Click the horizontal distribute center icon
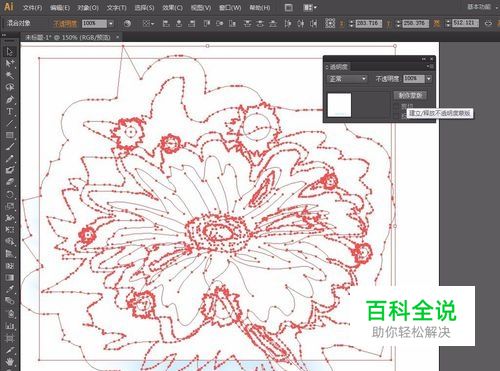Viewport: 500px width, 371px height. pyautogui.click(x=301, y=23)
